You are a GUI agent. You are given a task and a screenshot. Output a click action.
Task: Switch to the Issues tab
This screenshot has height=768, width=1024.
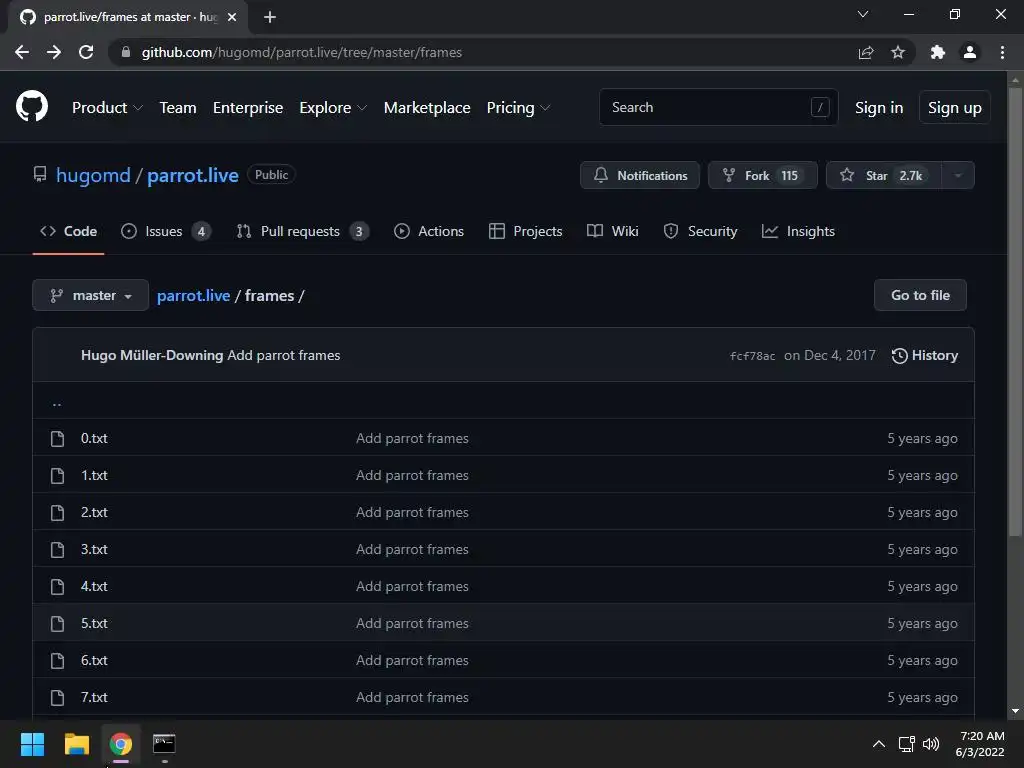point(166,231)
